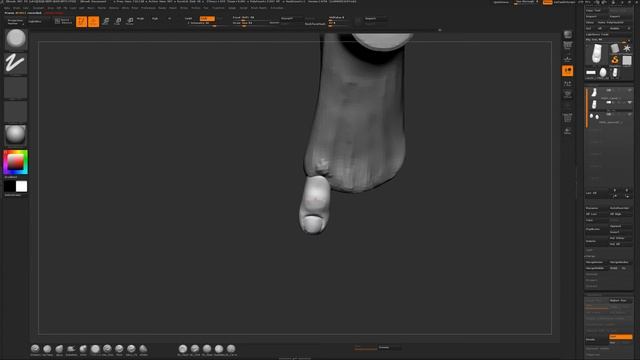Pick the last brush in the left bottom brush group
This screenshot has width=640, height=360.
143,349
